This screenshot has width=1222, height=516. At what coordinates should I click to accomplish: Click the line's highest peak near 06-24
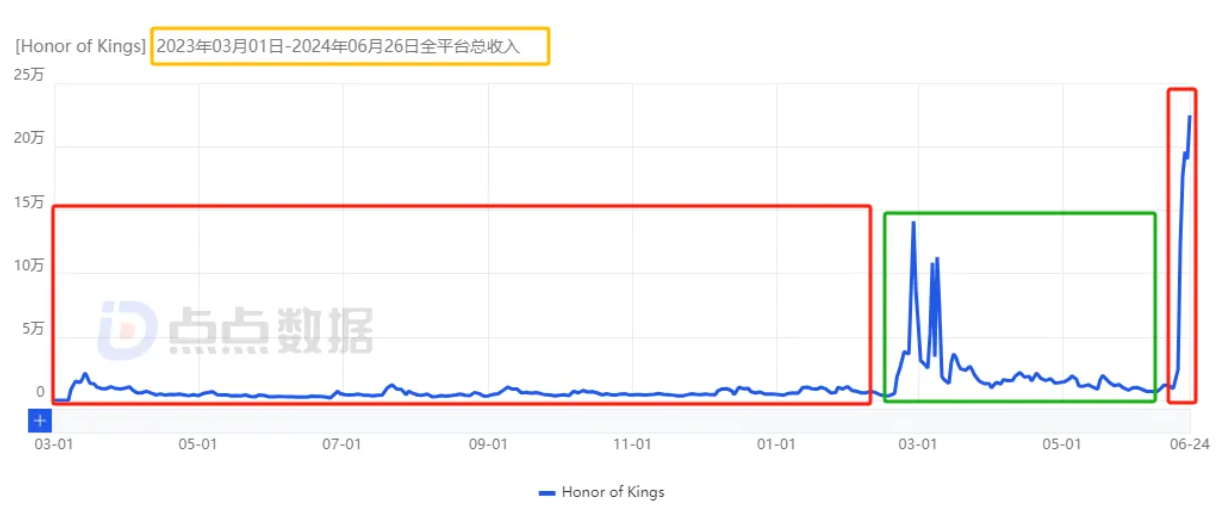tap(1190, 117)
